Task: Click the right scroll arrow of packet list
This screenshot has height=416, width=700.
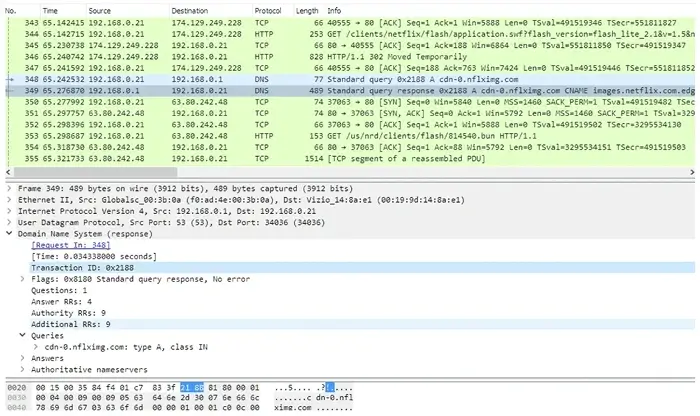Action: (x=692, y=172)
